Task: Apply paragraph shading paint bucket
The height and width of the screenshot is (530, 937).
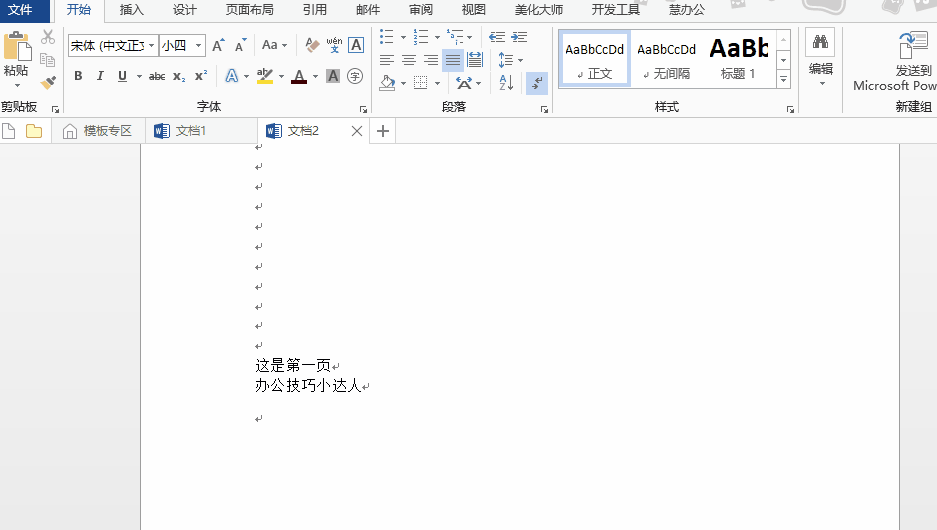Action: pos(388,82)
